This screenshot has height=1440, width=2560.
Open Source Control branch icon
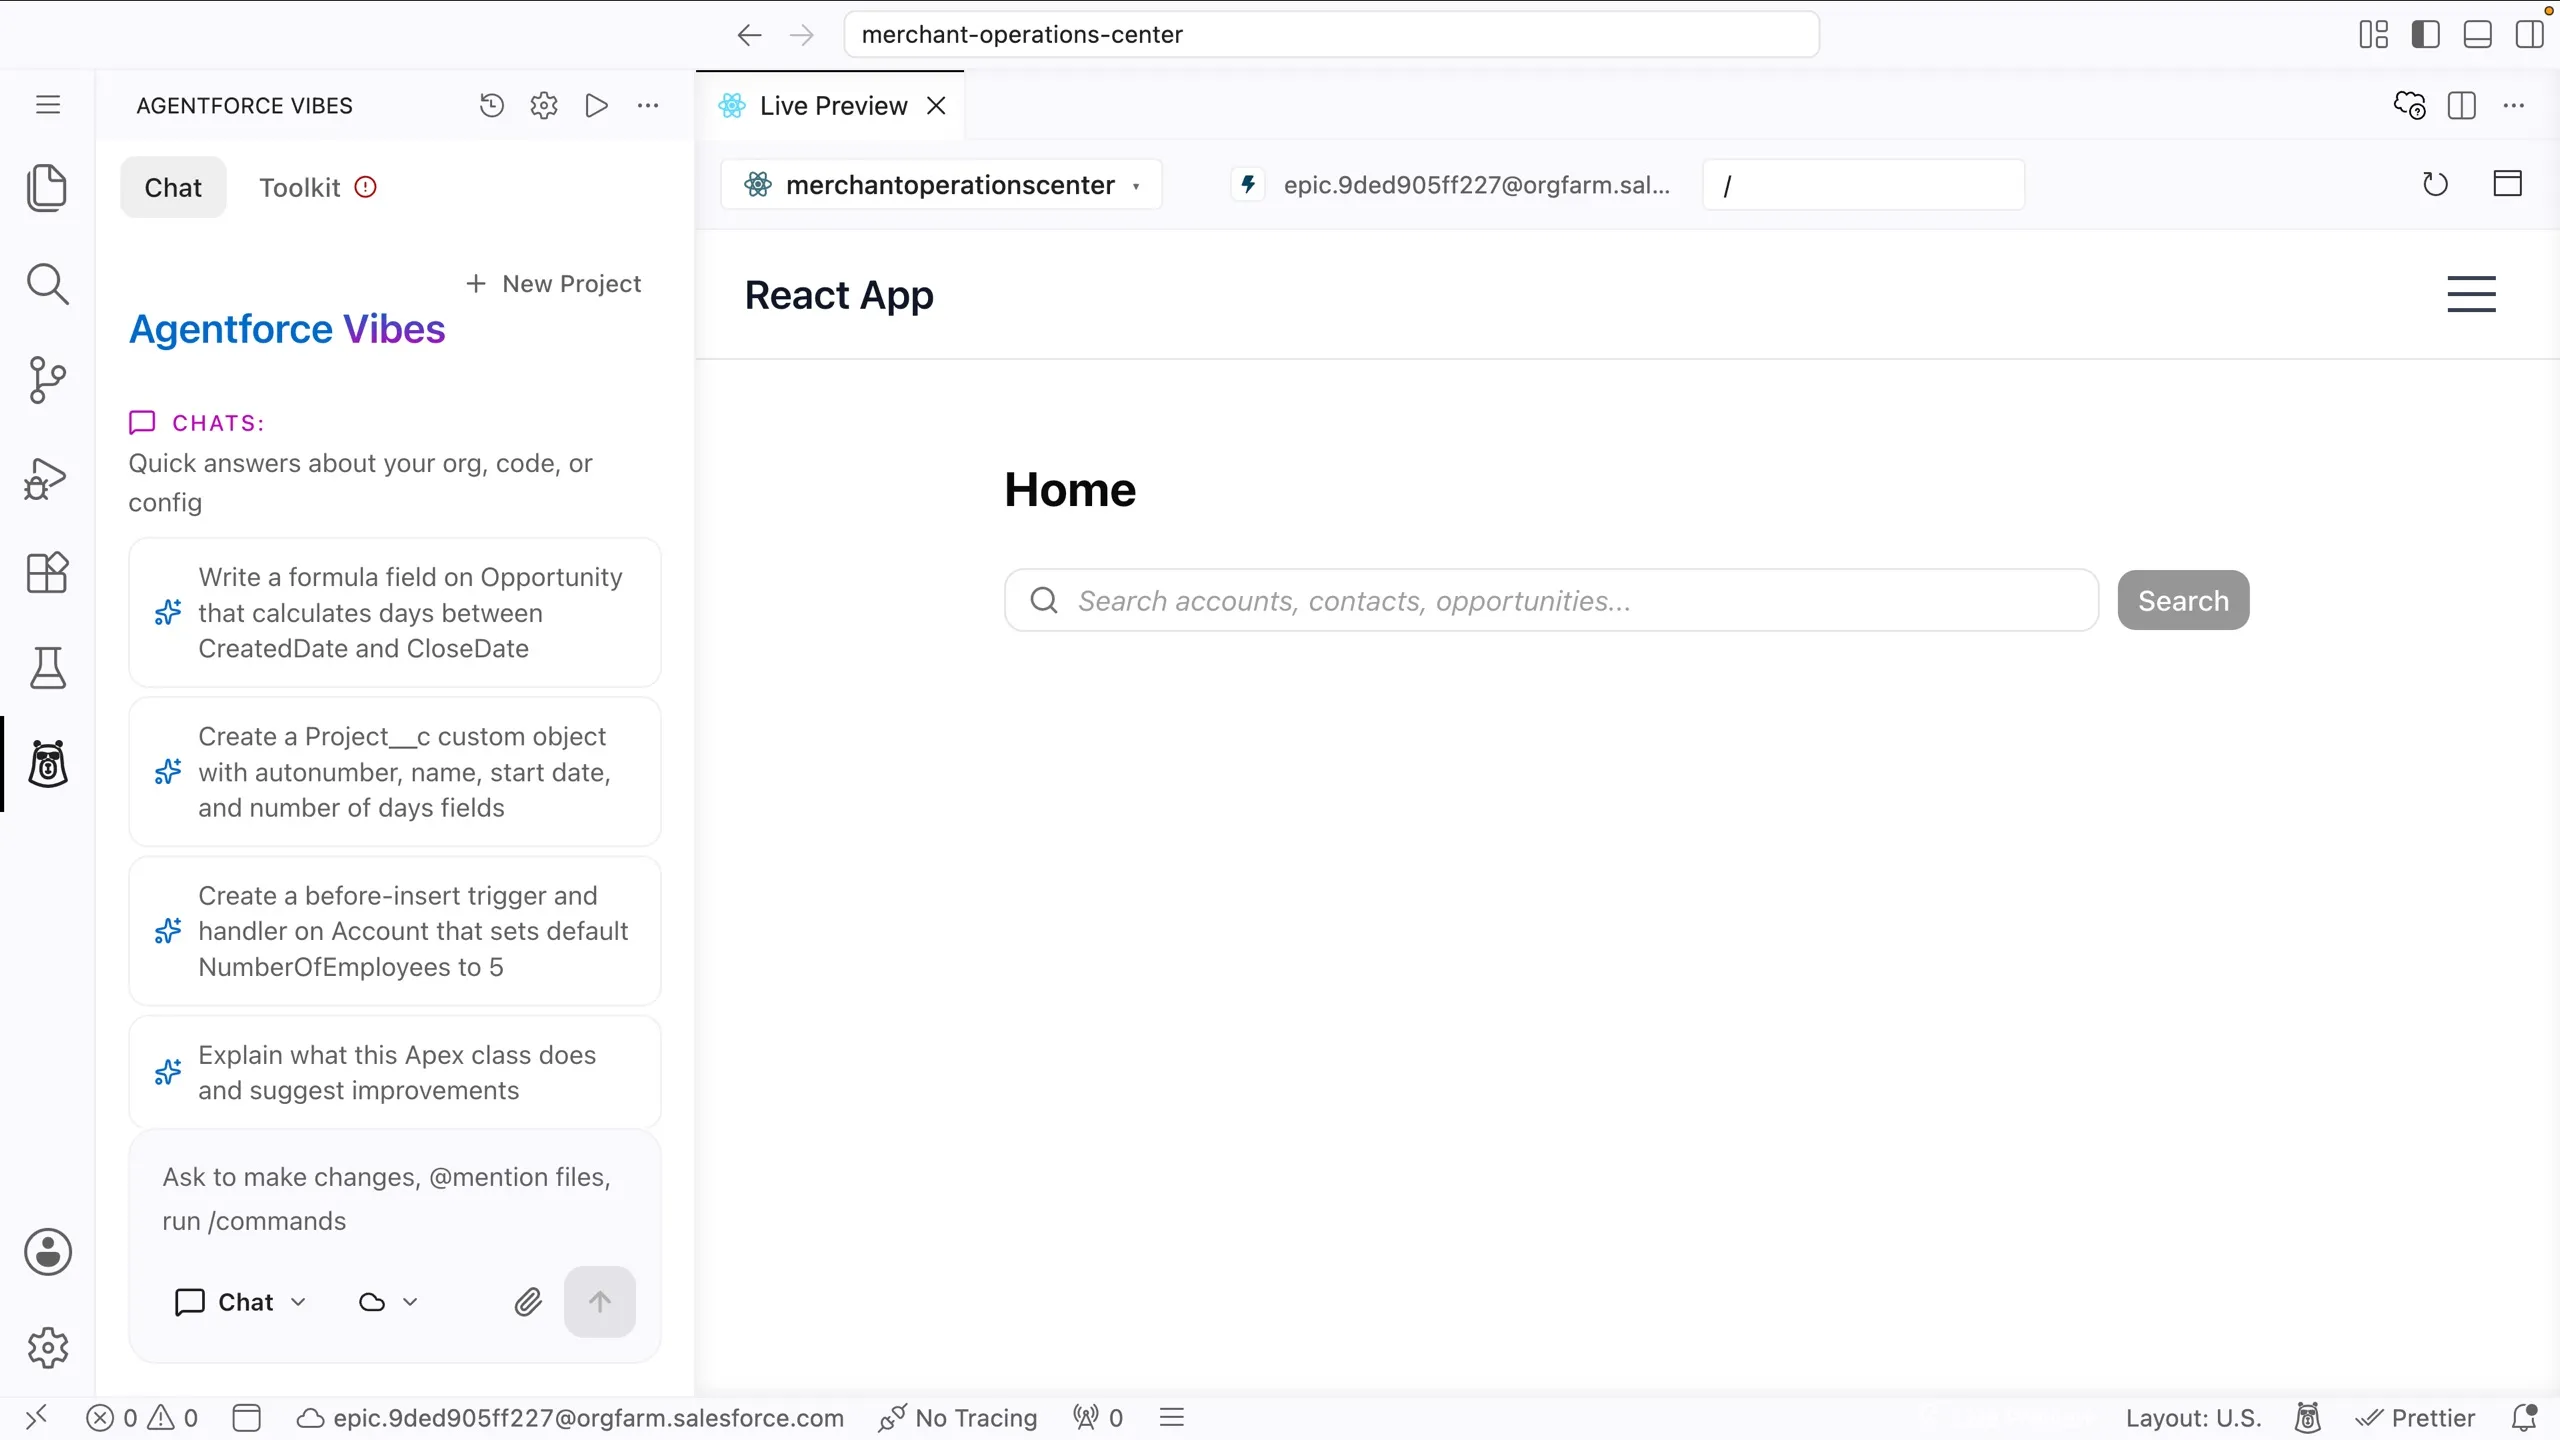[47, 380]
